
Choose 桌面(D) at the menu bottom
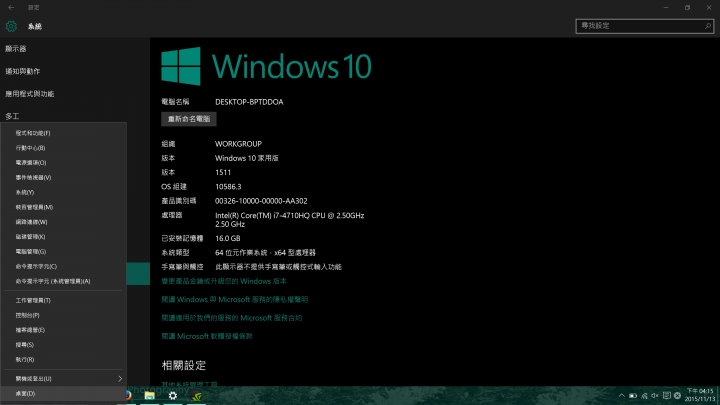tap(63, 394)
